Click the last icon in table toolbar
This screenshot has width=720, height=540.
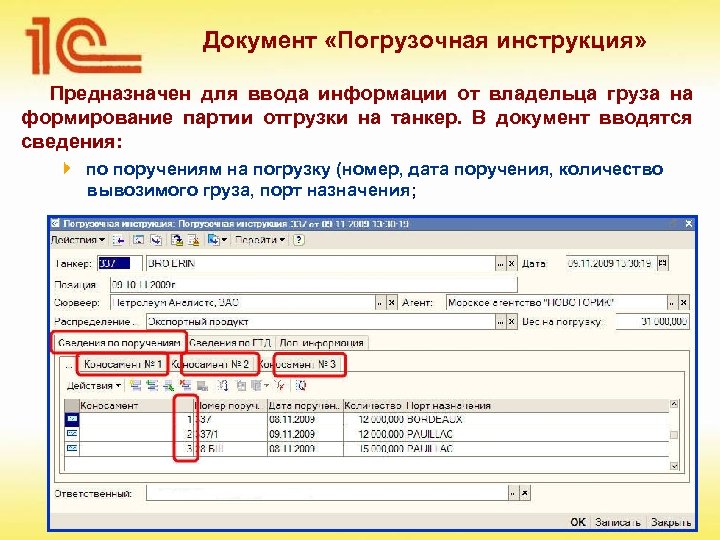point(301,386)
